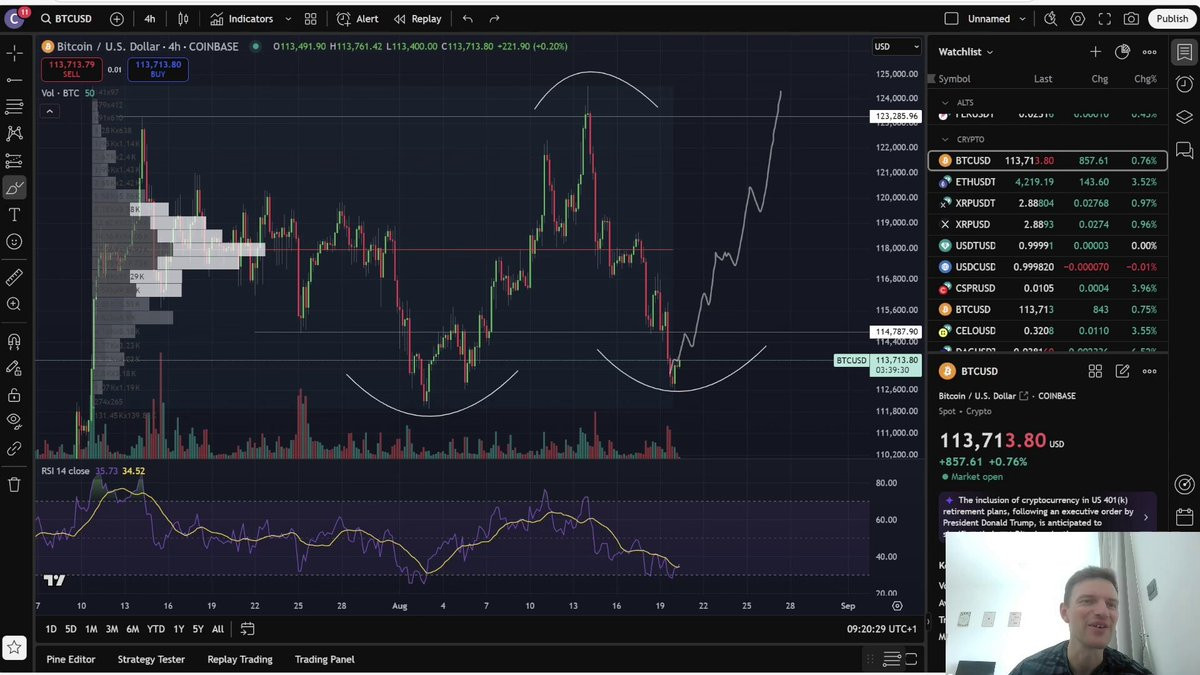Screen dimensions: 1200x675
Task: Open the chats icon in right sidebar
Action: (x=1184, y=150)
